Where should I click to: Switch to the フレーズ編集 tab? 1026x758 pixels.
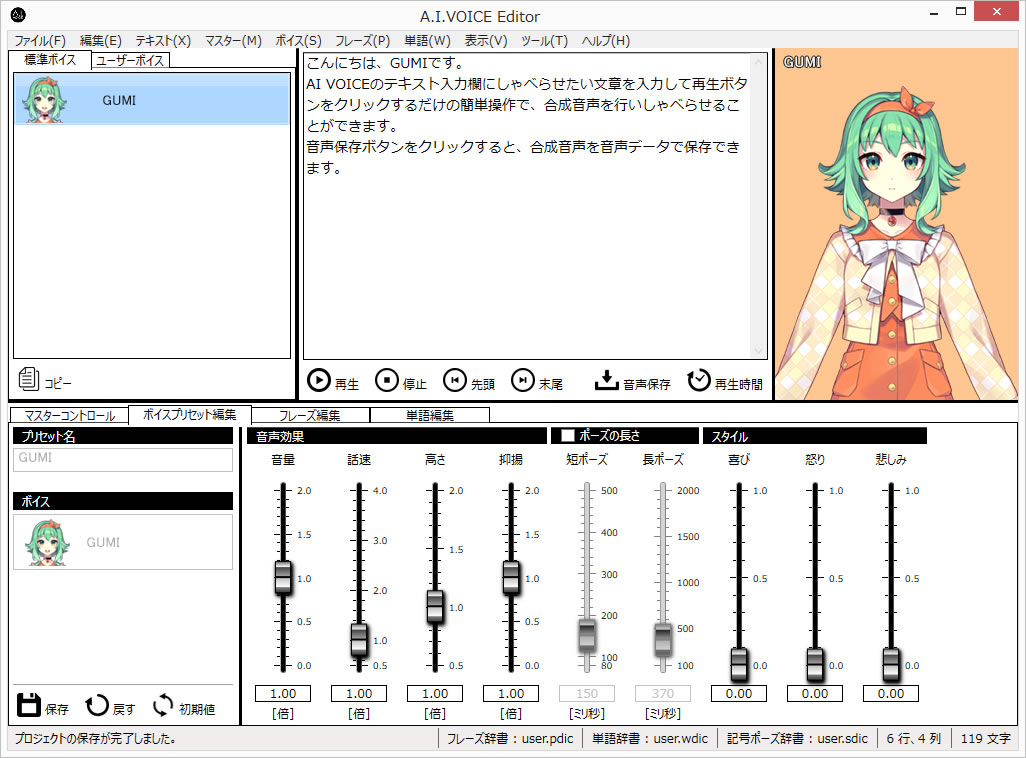[x=310, y=416]
